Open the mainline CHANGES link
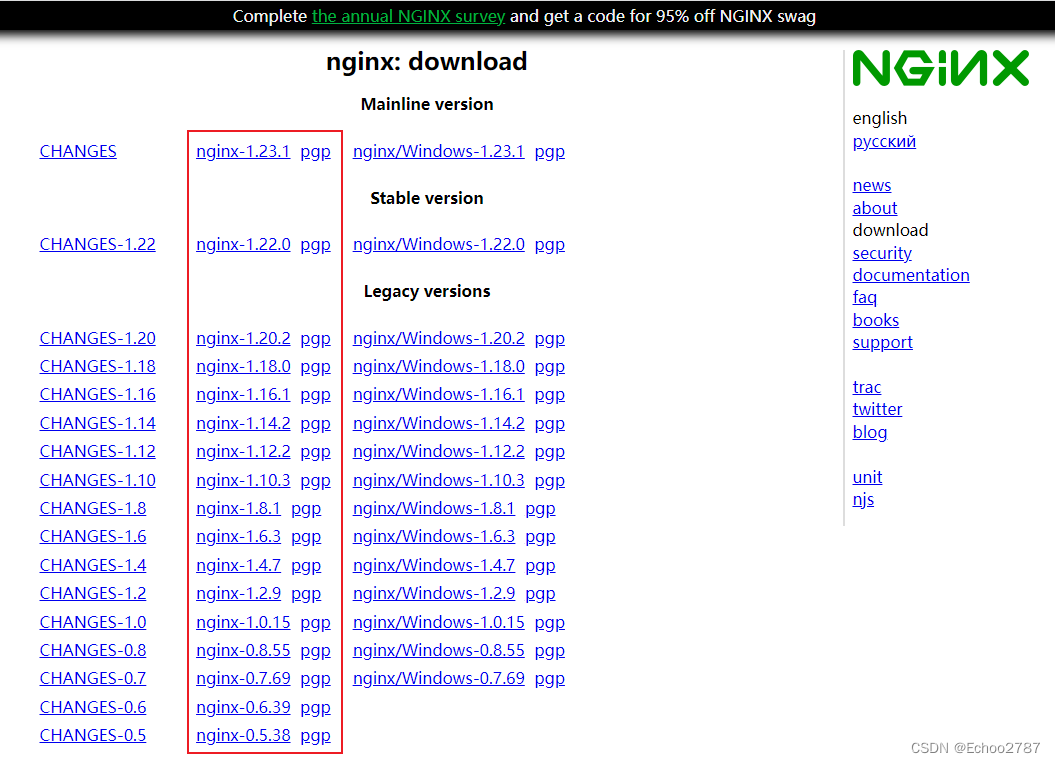The height and width of the screenshot is (763, 1055). (78, 151)
